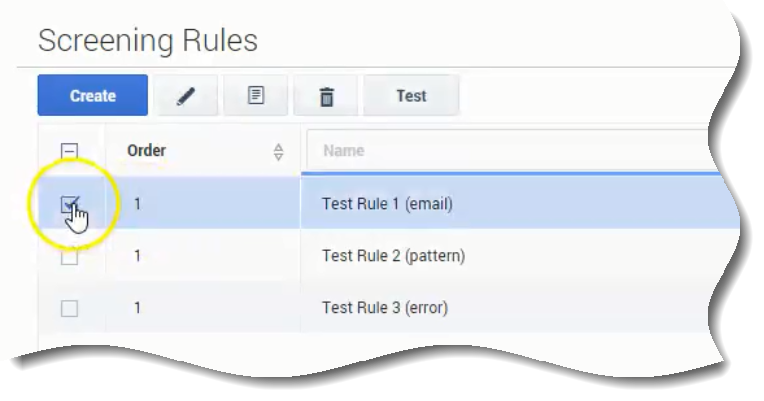Uncheck the Test Rule 1 (email) checkbox
The width and height of the screenshot is (764, 401).
point(70,204)
